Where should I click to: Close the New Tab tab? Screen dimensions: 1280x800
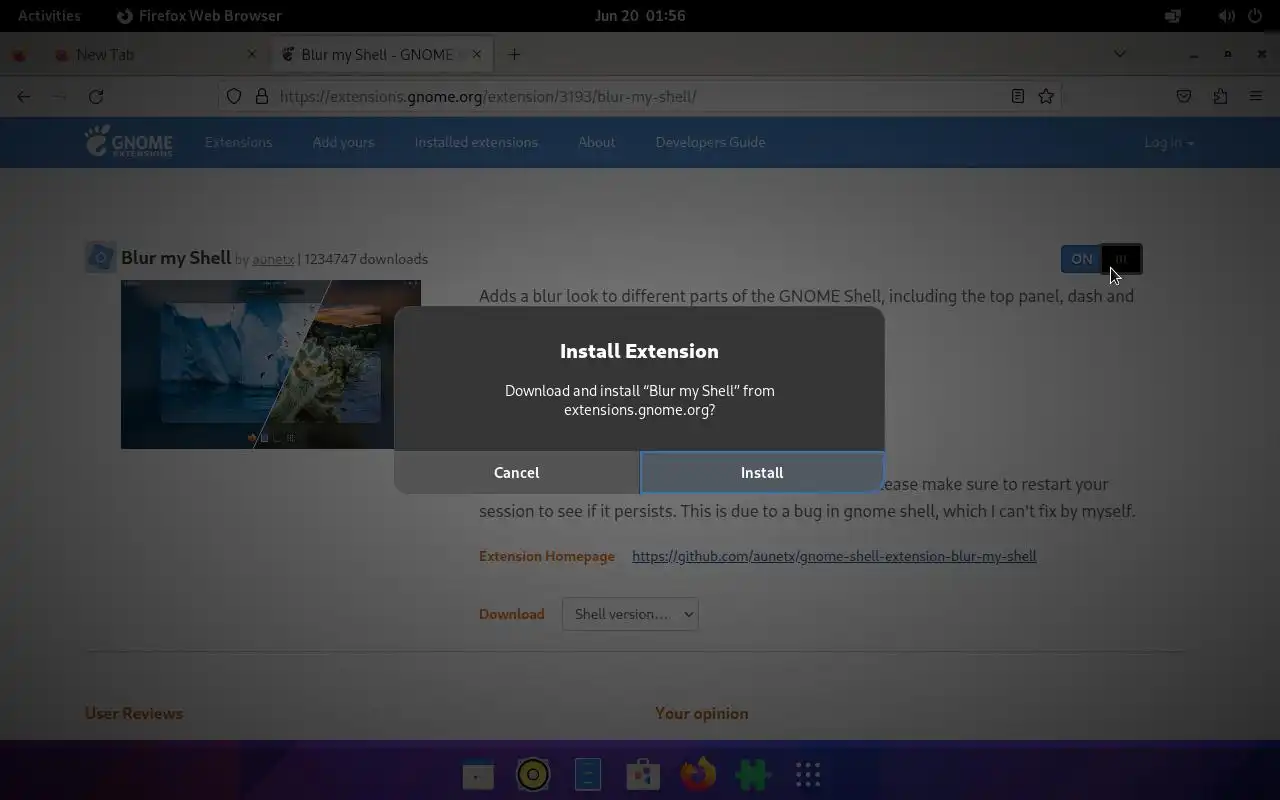tap(251, 54)
